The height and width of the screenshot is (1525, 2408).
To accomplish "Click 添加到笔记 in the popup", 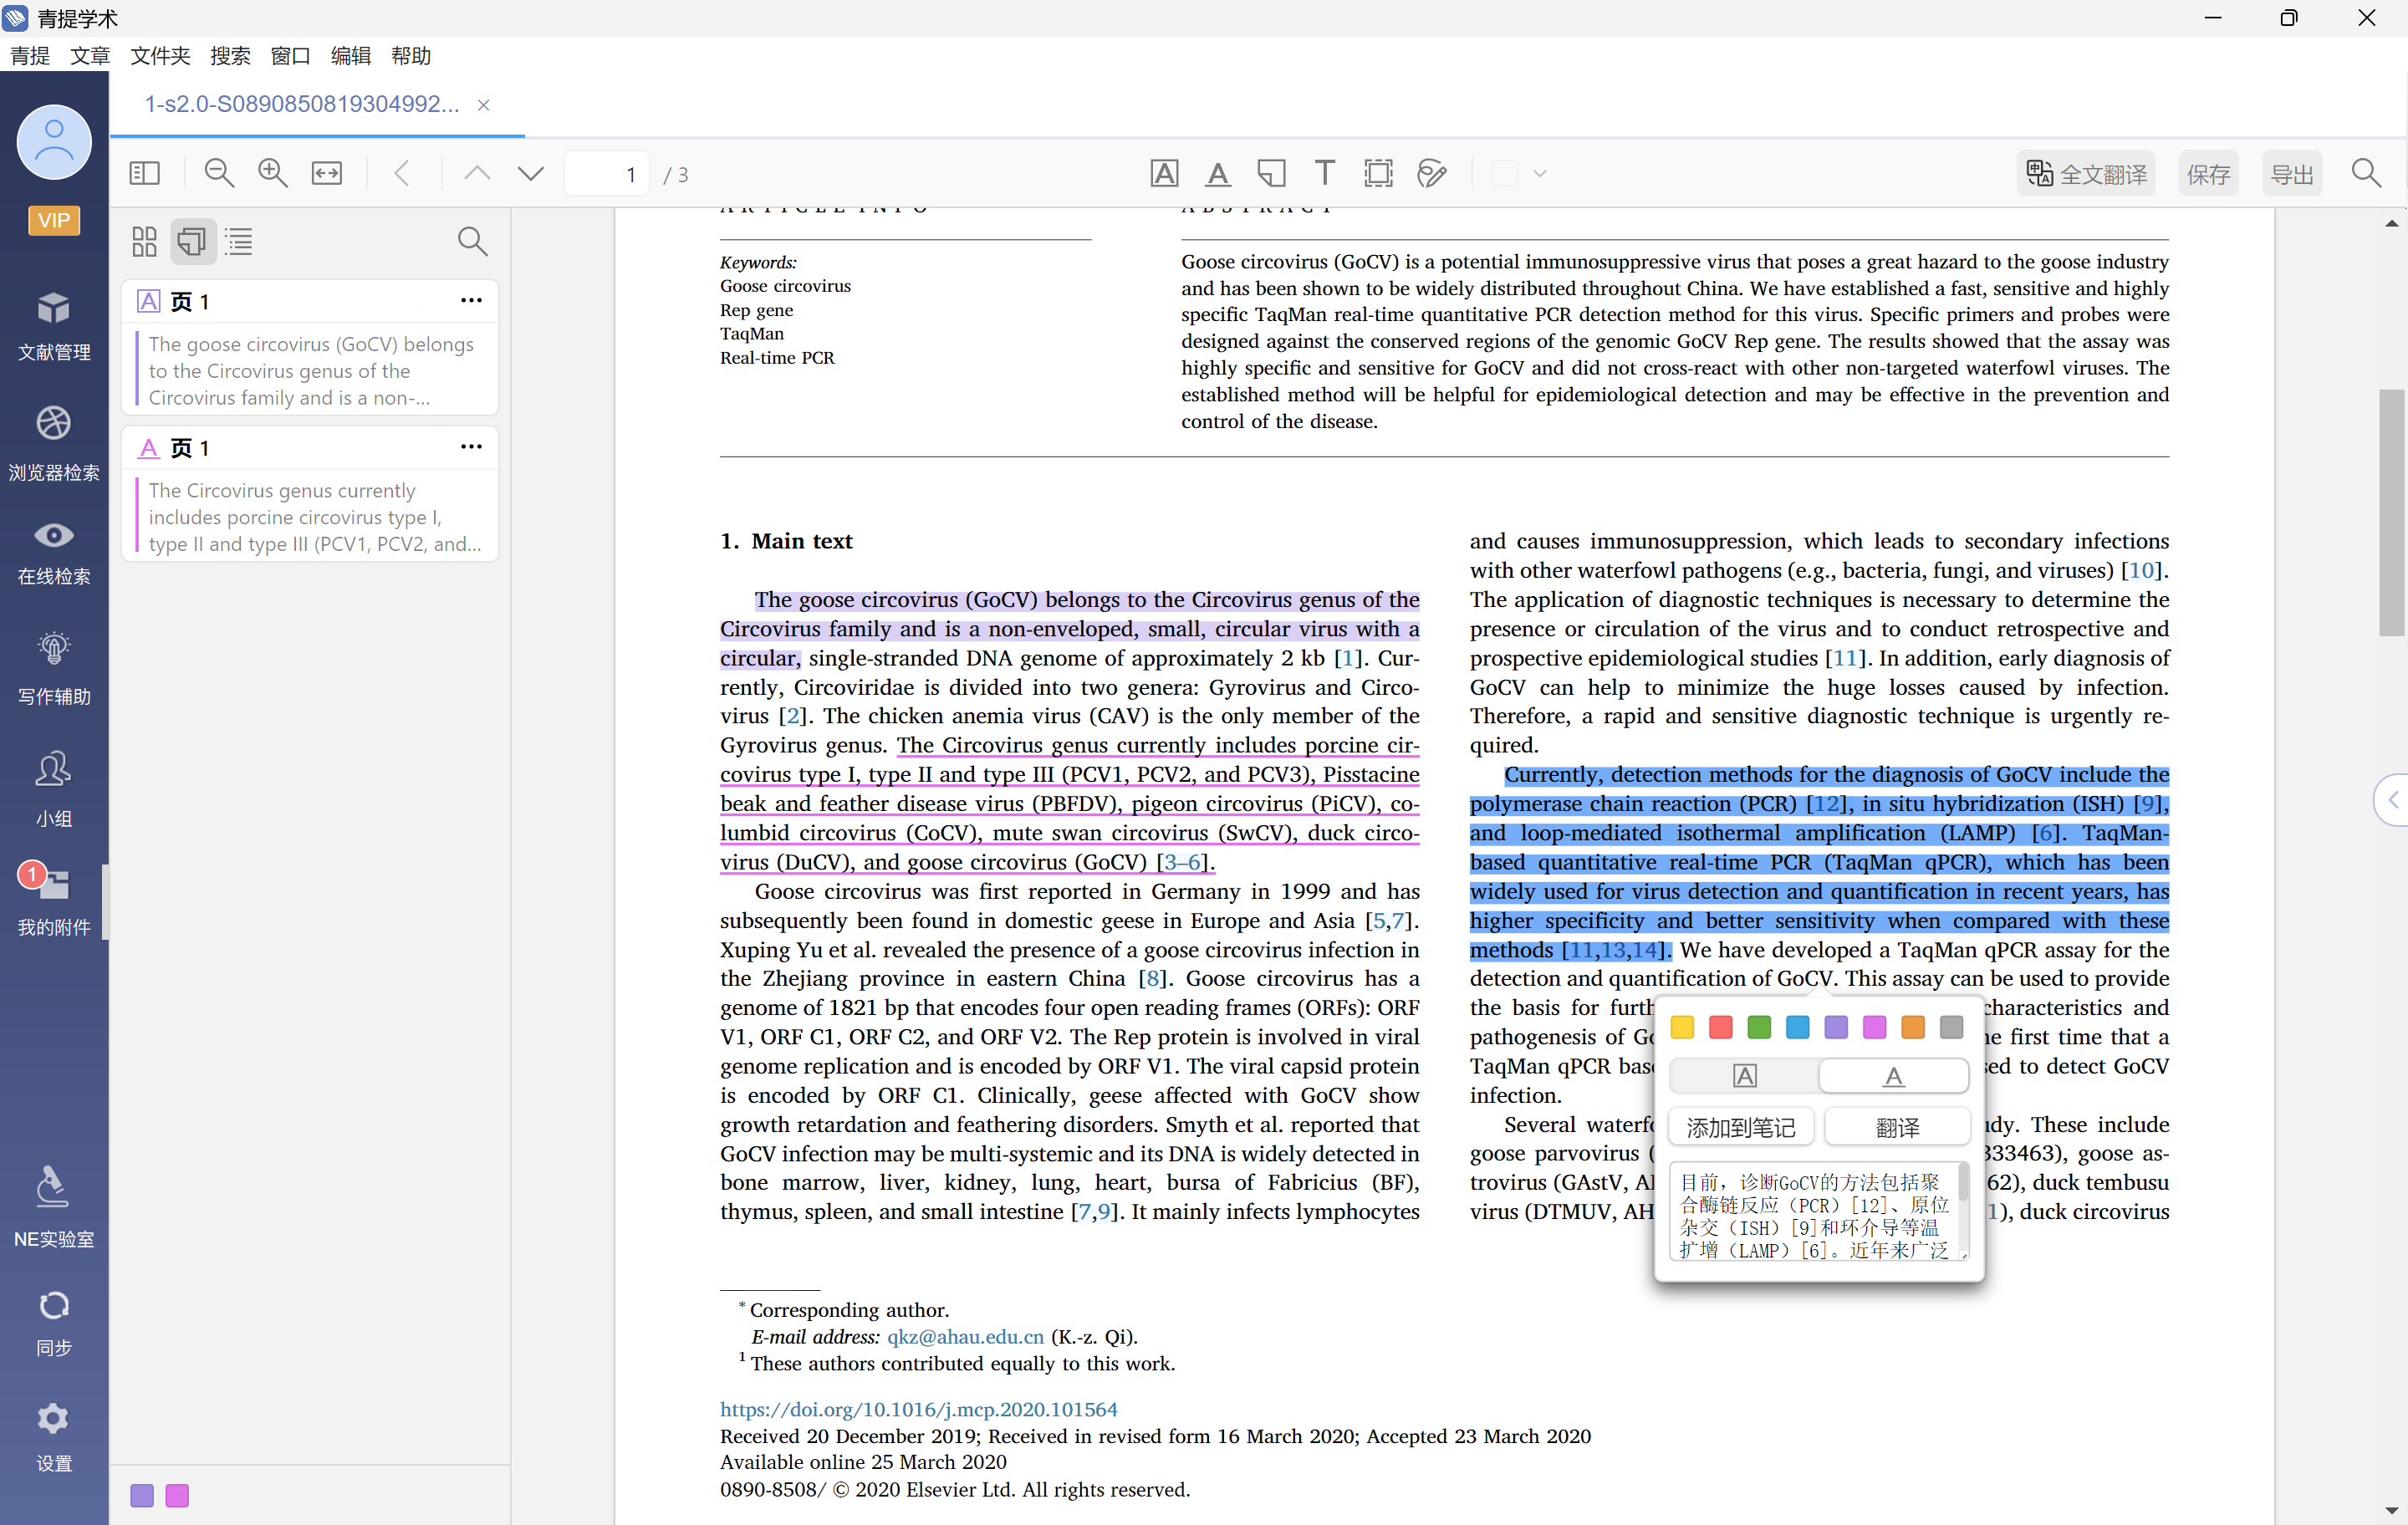I will (1741, 1128).
